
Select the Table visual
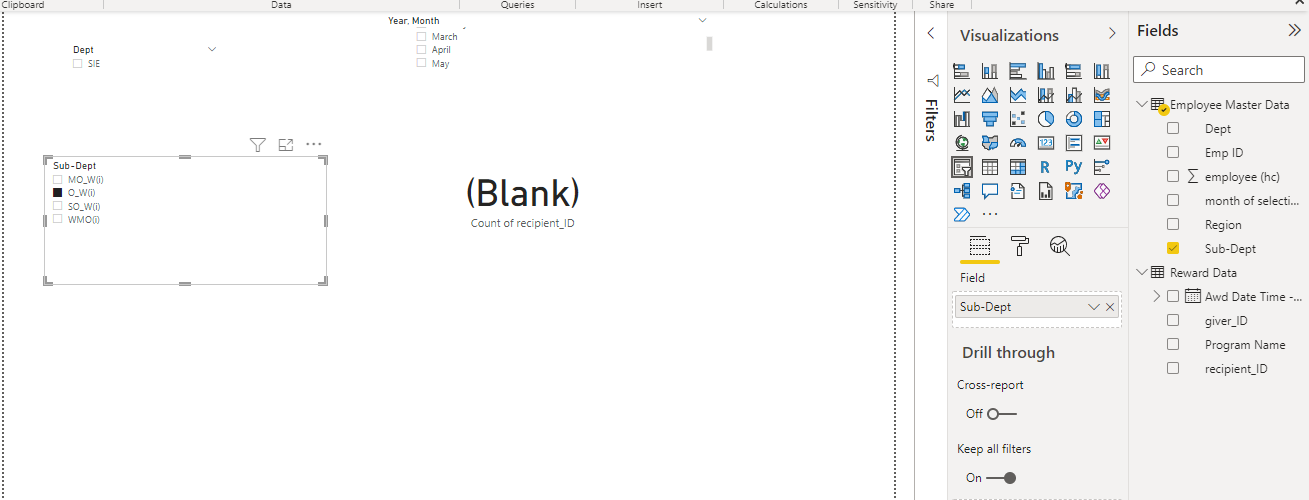[990, 167]
